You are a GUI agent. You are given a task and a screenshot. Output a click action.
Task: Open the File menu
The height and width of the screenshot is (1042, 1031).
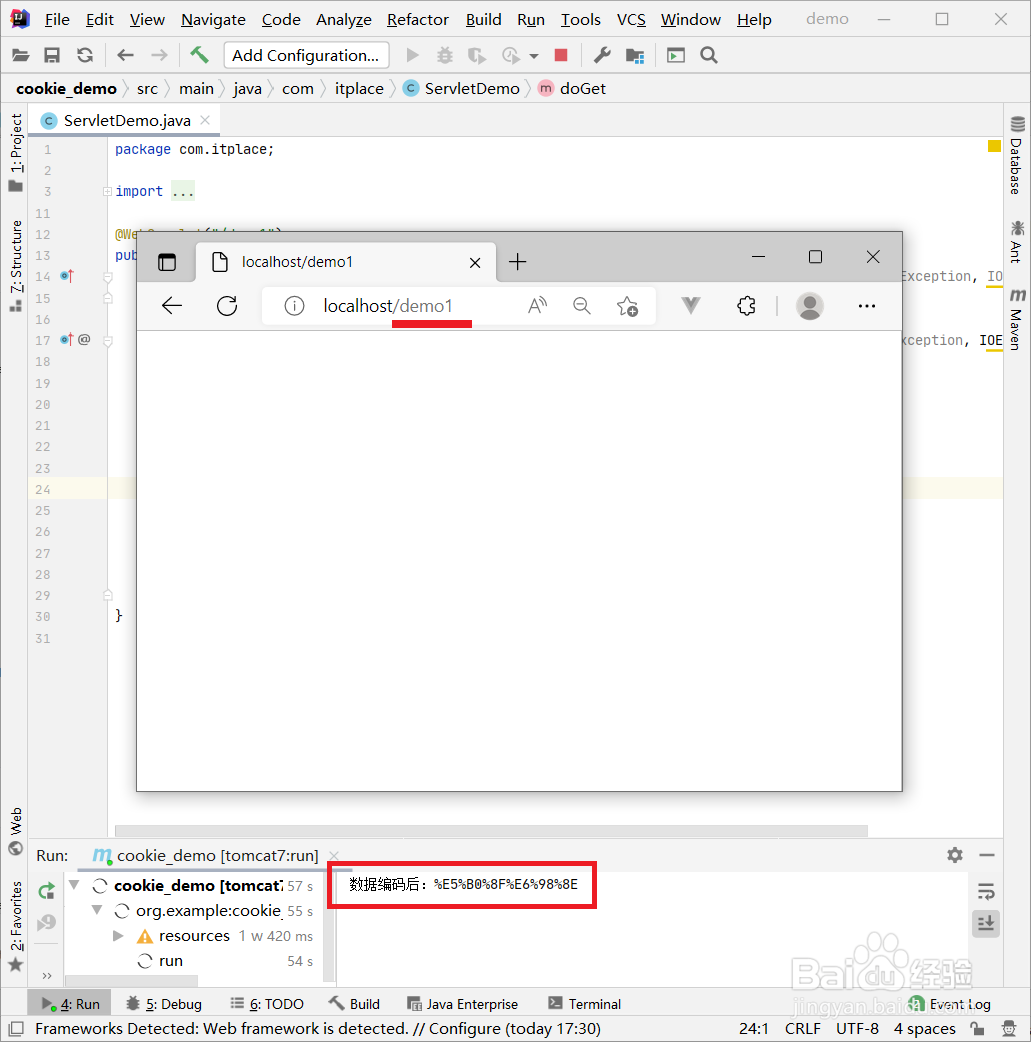point(57,20)
